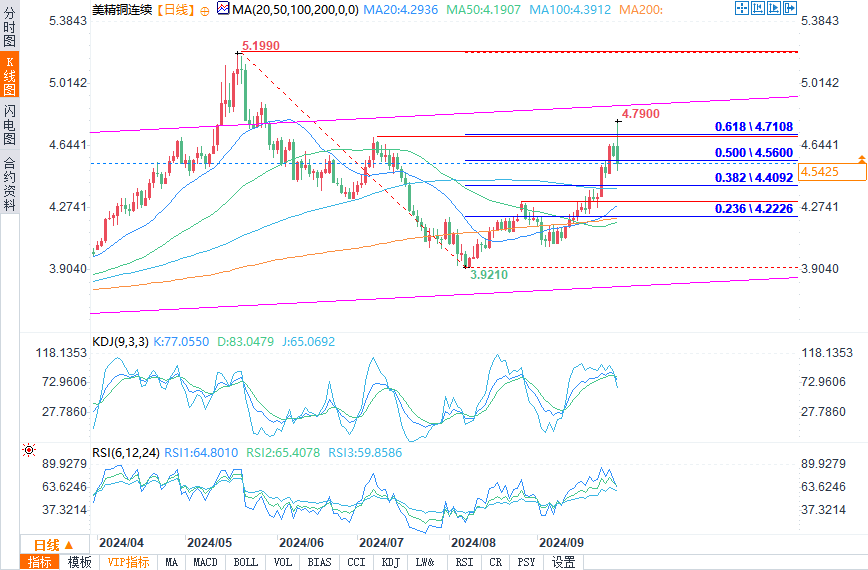Click the KDJ(9,3,3) panel label
Image resolution: width=868 pixels, height=570 pixels.
120,341
